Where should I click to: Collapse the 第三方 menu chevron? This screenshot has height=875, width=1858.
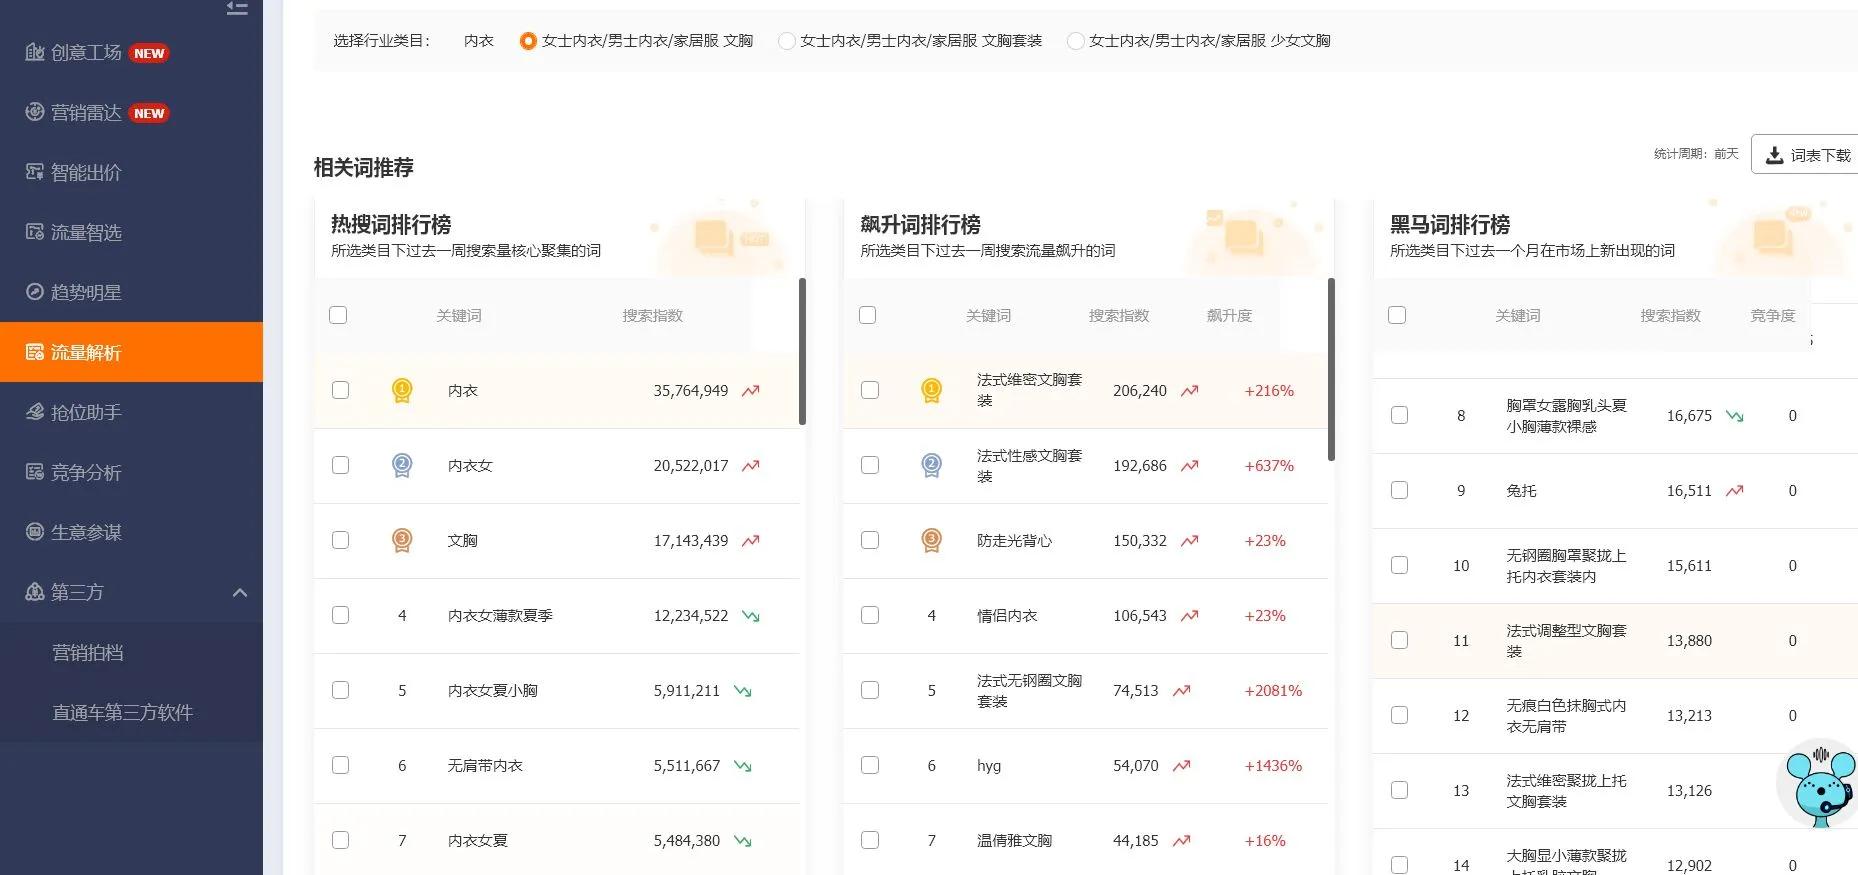(x=240, y=592)
